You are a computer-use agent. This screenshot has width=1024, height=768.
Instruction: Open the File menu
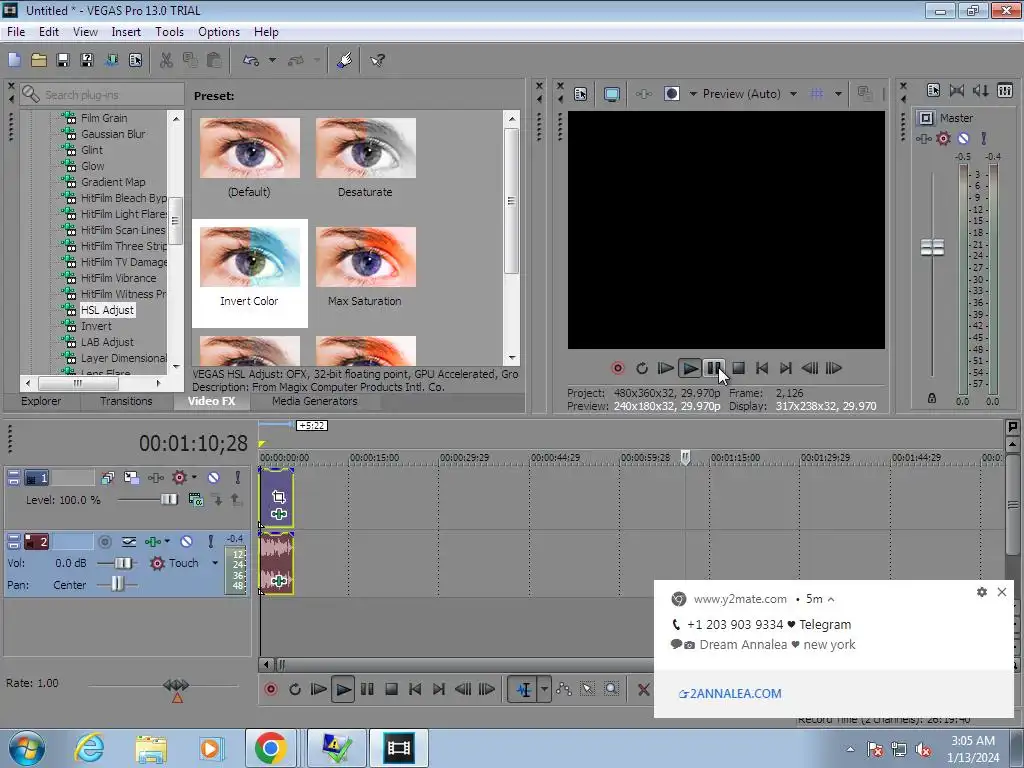tap(16, 31)
